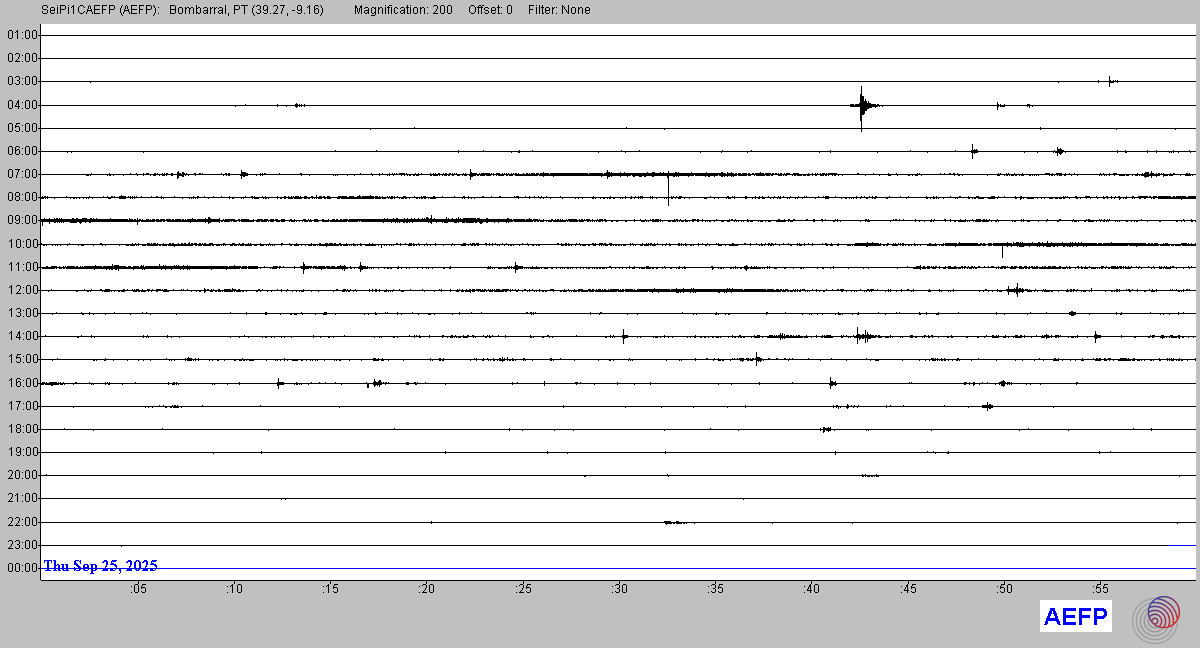Click the tall spike on the 08:00 trace
This screenshot has width=1200, height=648.
point(668,190)
